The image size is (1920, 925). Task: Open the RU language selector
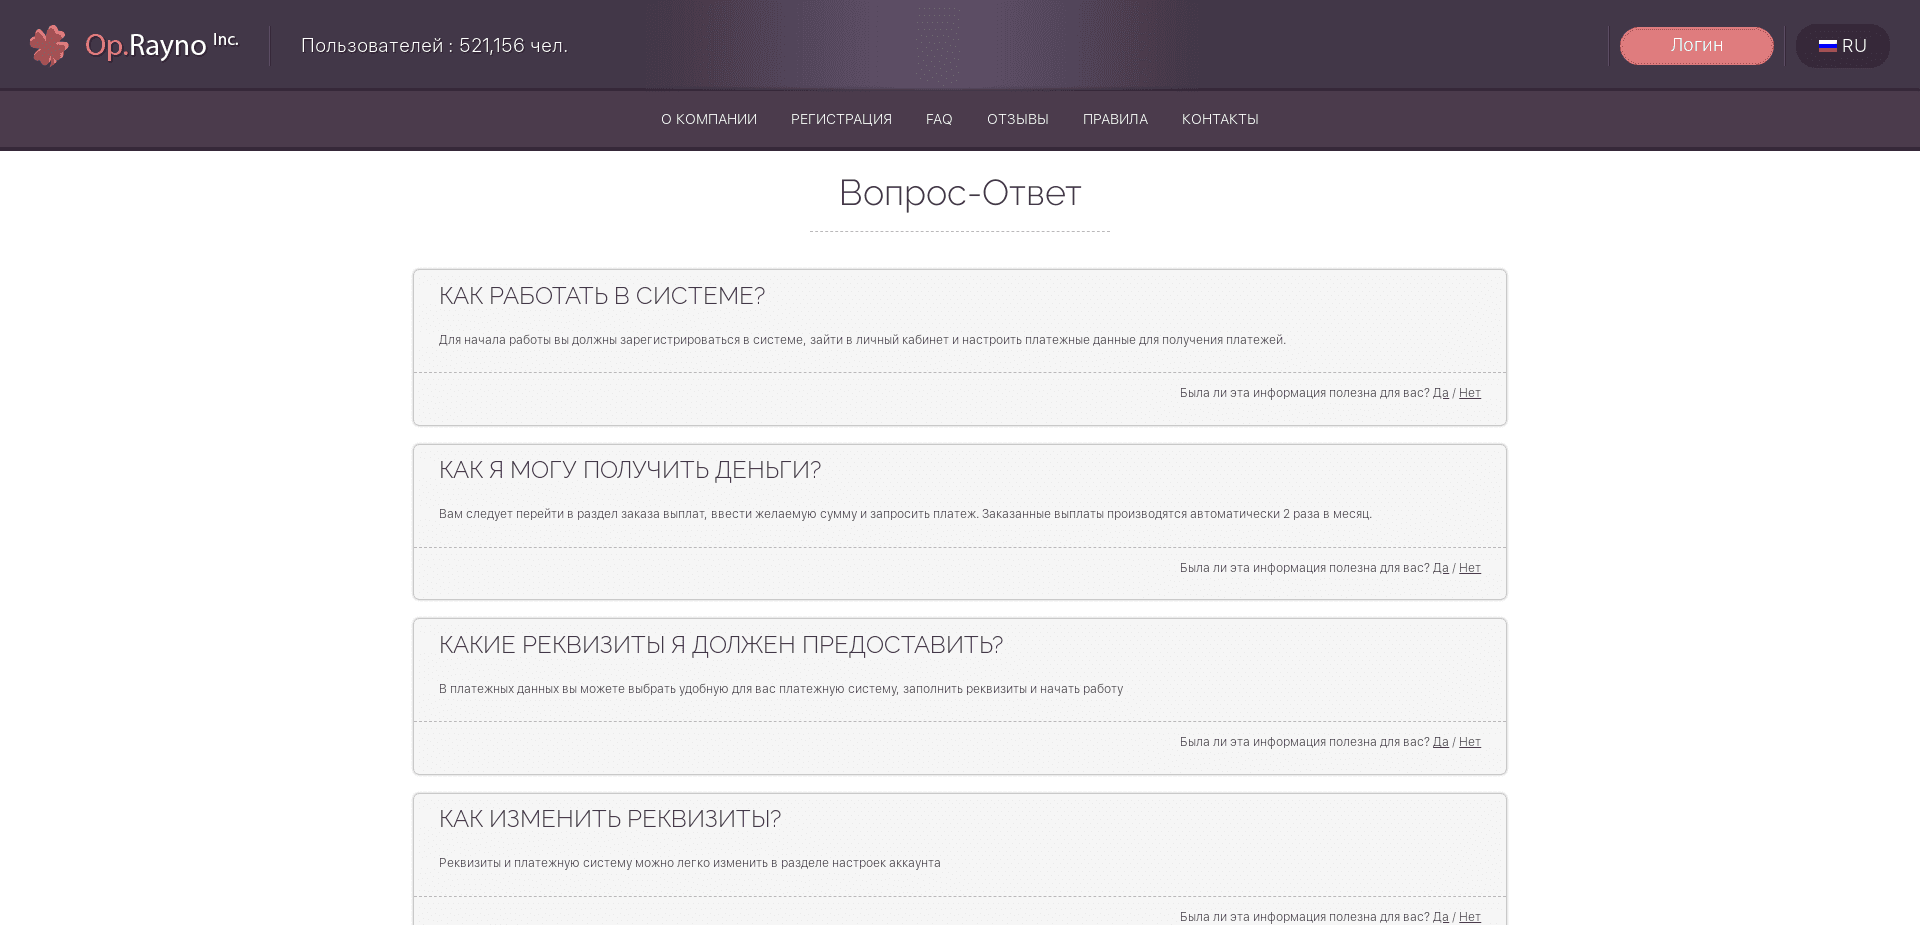coord(1843,45)
